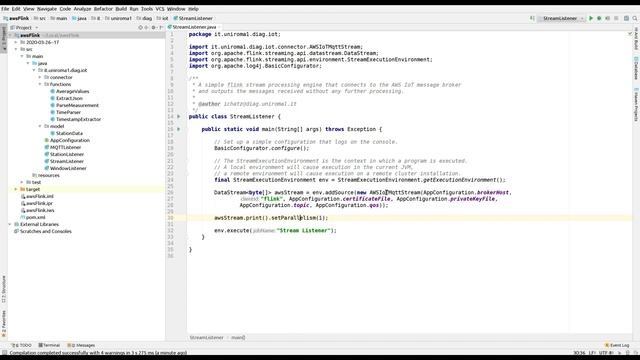The image size is (640, 360).
Task: Expand the target folder
Action: point(16,189)
